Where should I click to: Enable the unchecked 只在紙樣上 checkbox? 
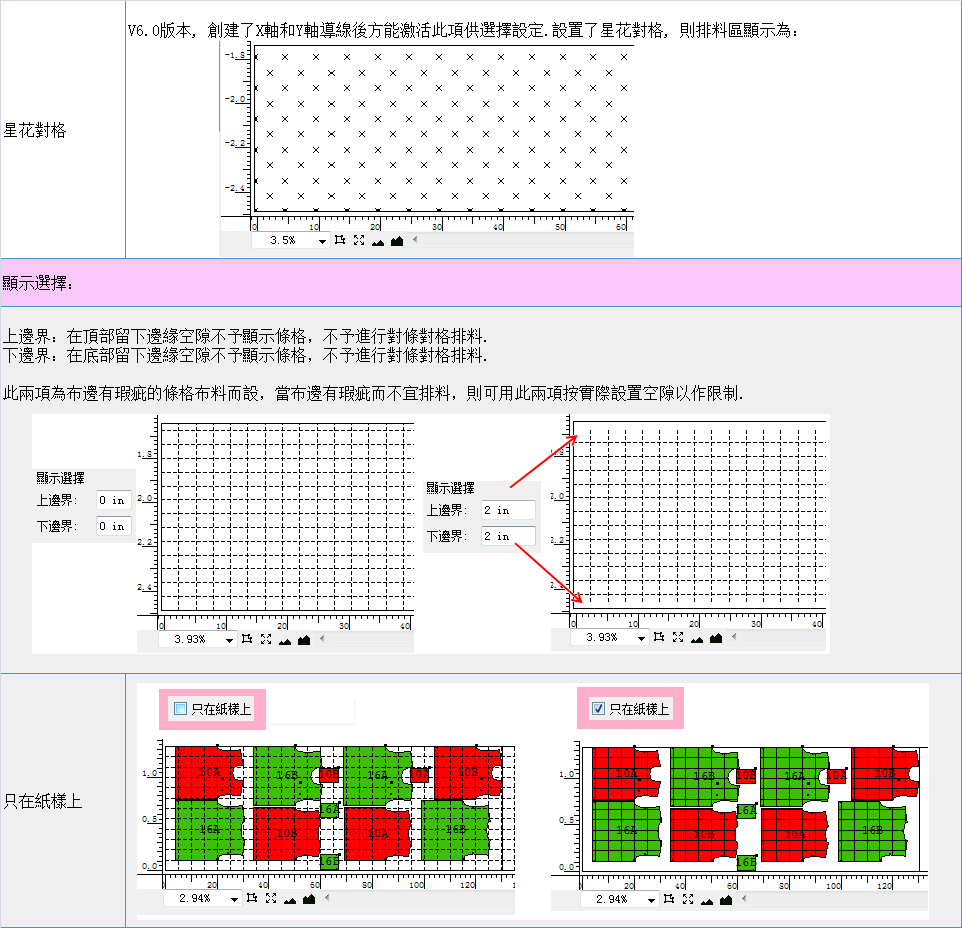(x=181, y=709)
